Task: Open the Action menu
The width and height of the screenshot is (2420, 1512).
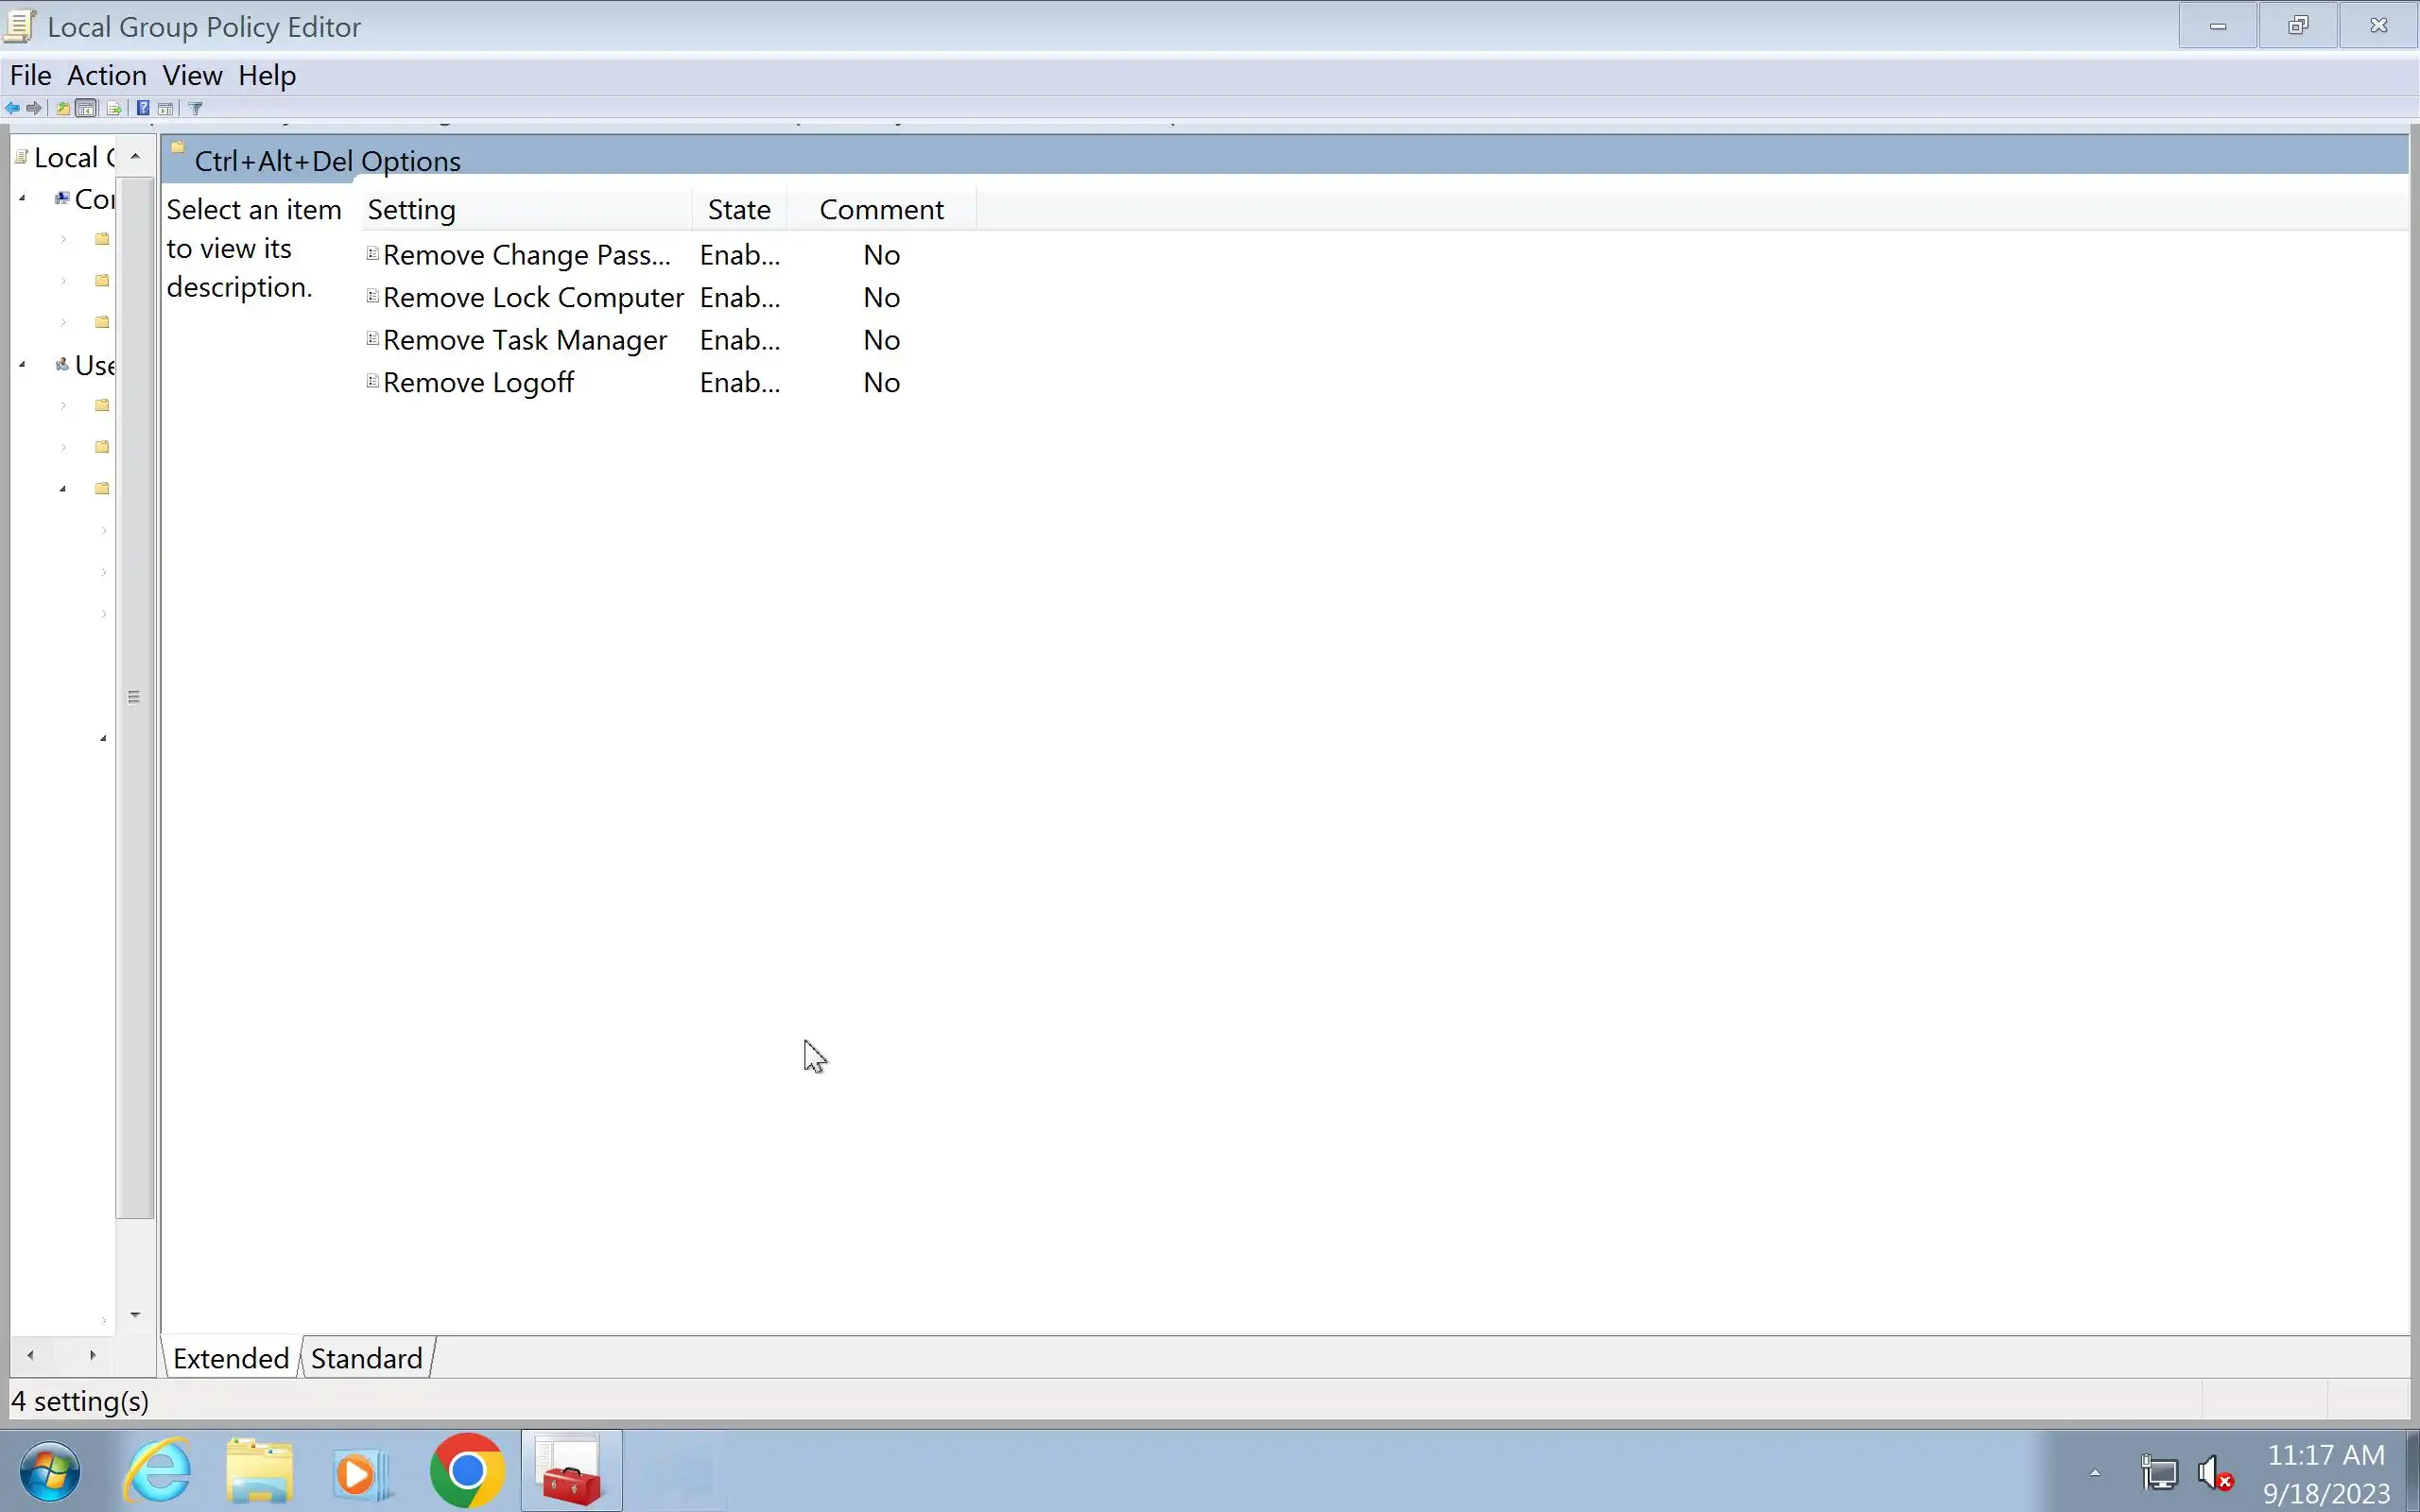Action: (106, 75)
